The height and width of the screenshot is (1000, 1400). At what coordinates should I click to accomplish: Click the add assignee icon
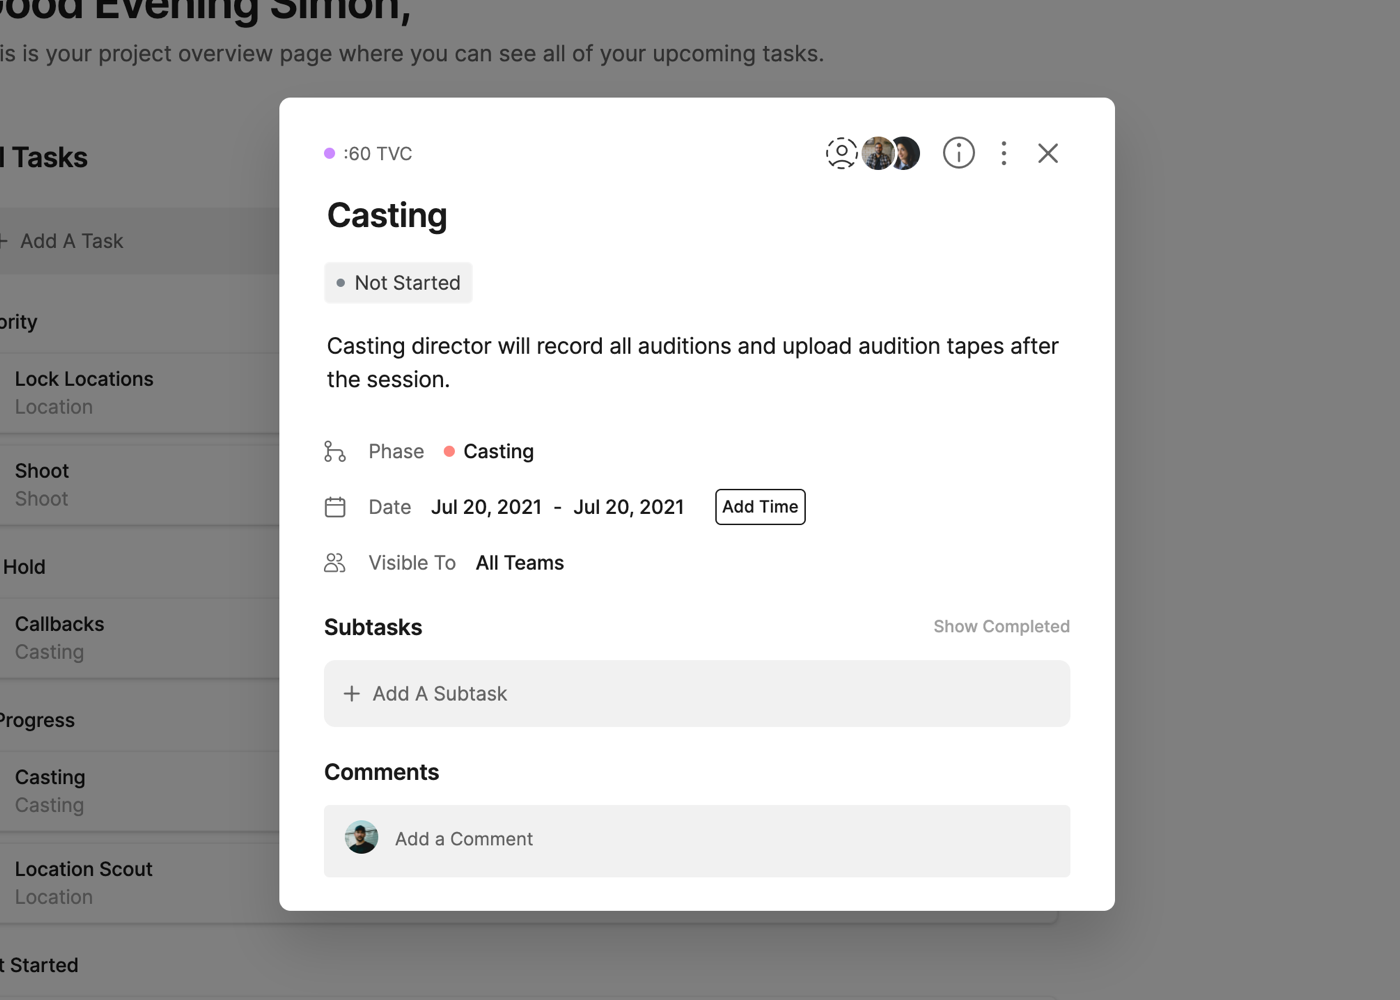[841, 153]
